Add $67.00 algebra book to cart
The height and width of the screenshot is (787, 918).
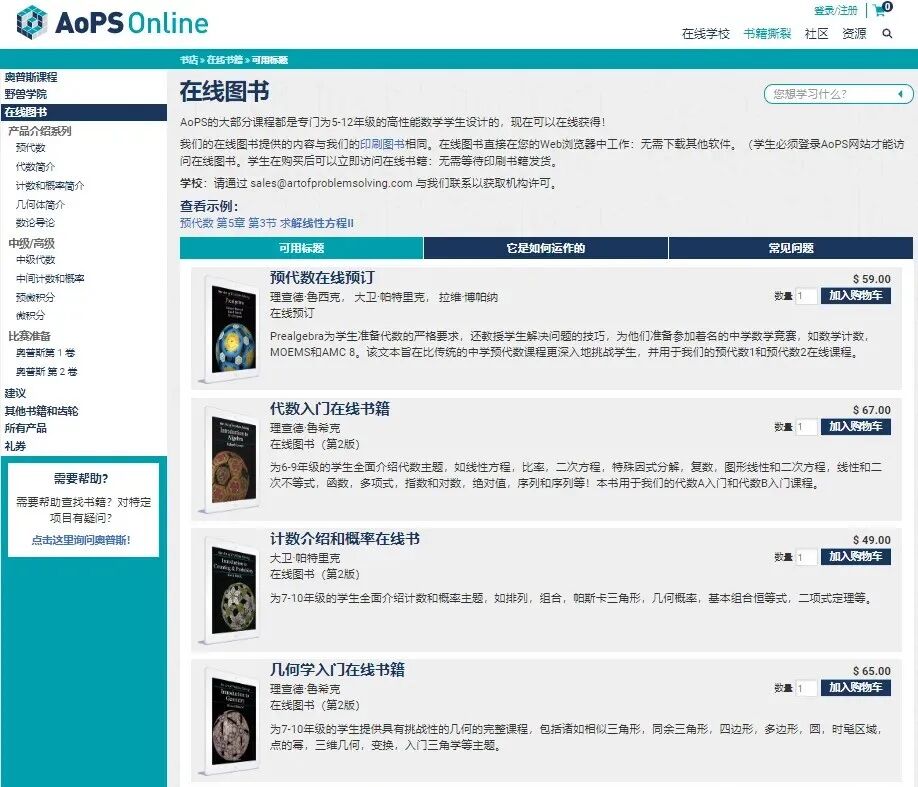(x=855, y=427)
